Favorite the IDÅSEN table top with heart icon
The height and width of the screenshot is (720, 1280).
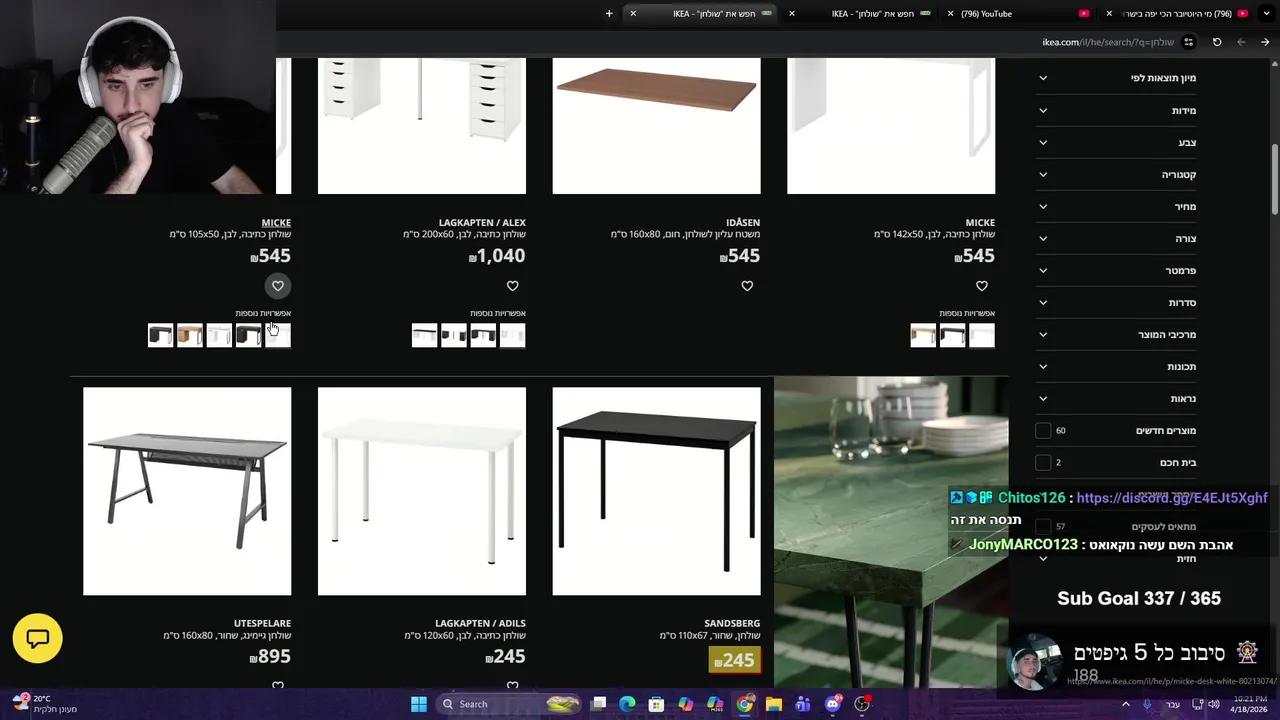click(747, 286)
